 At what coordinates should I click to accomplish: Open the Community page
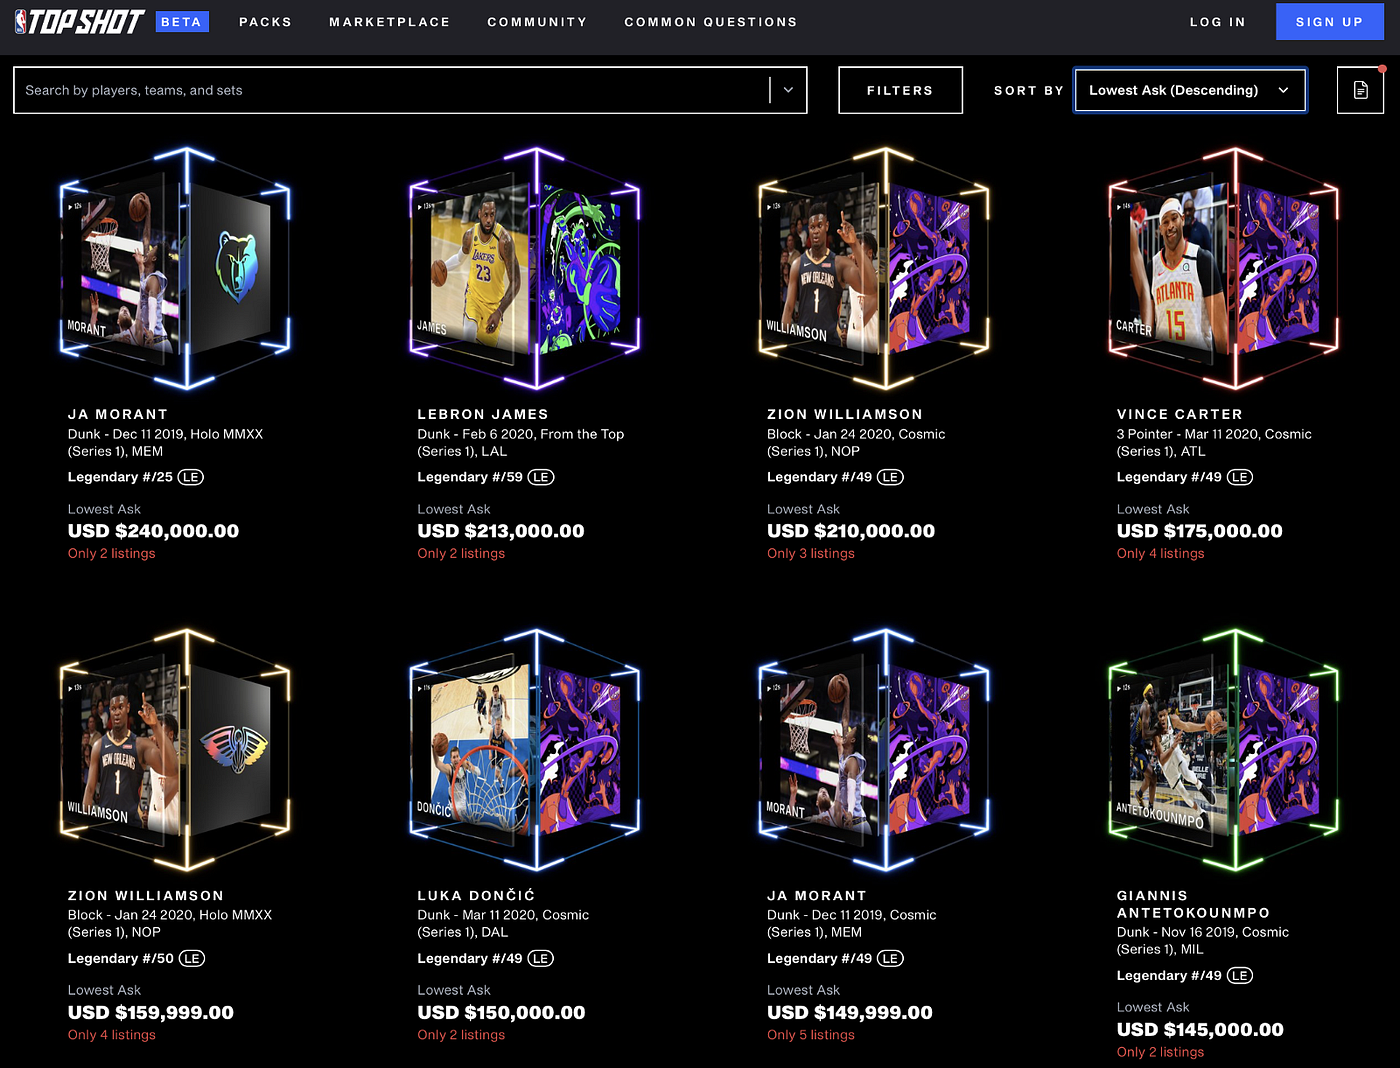click(x=537, y=22)
